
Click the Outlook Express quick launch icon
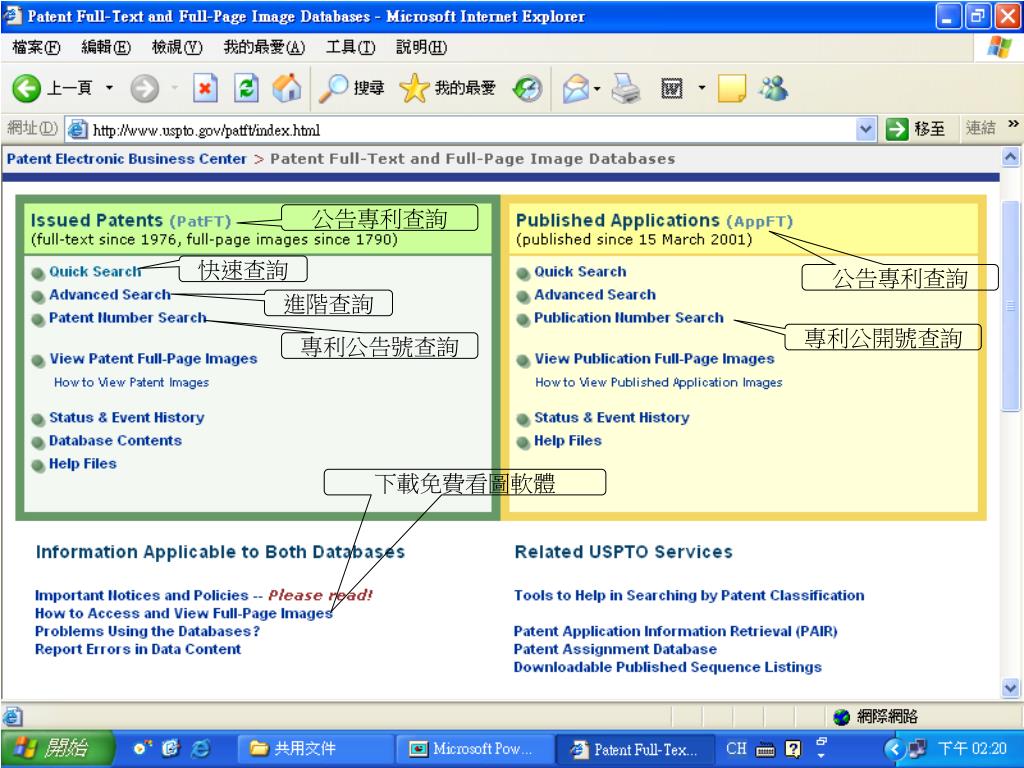click(170, 748)
